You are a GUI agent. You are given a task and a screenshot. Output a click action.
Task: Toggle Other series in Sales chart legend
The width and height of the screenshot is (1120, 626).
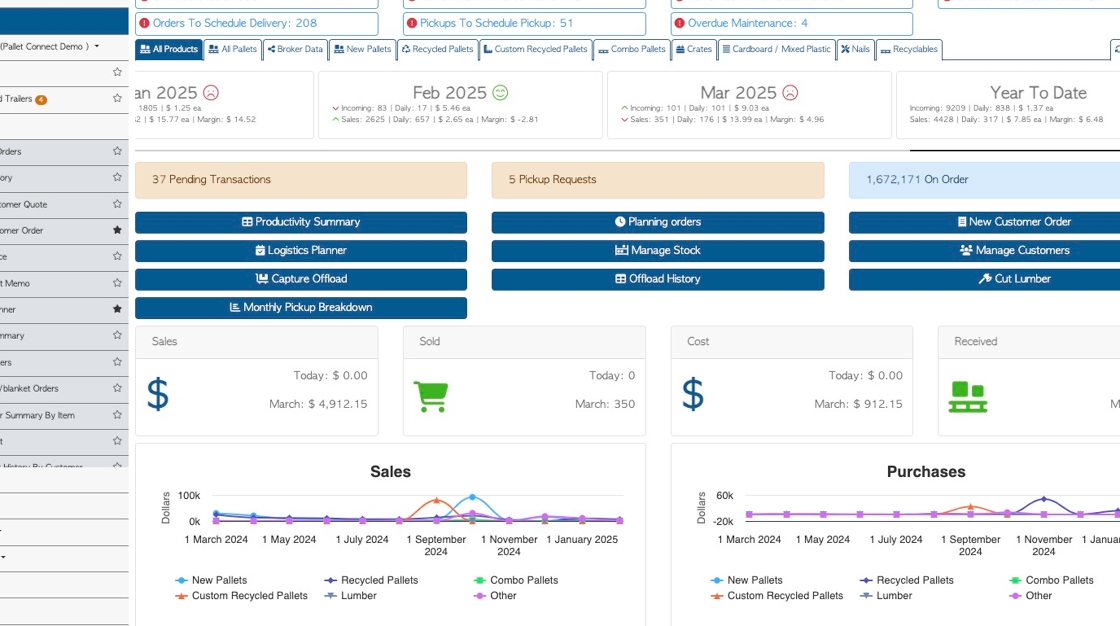pos(494,595)
